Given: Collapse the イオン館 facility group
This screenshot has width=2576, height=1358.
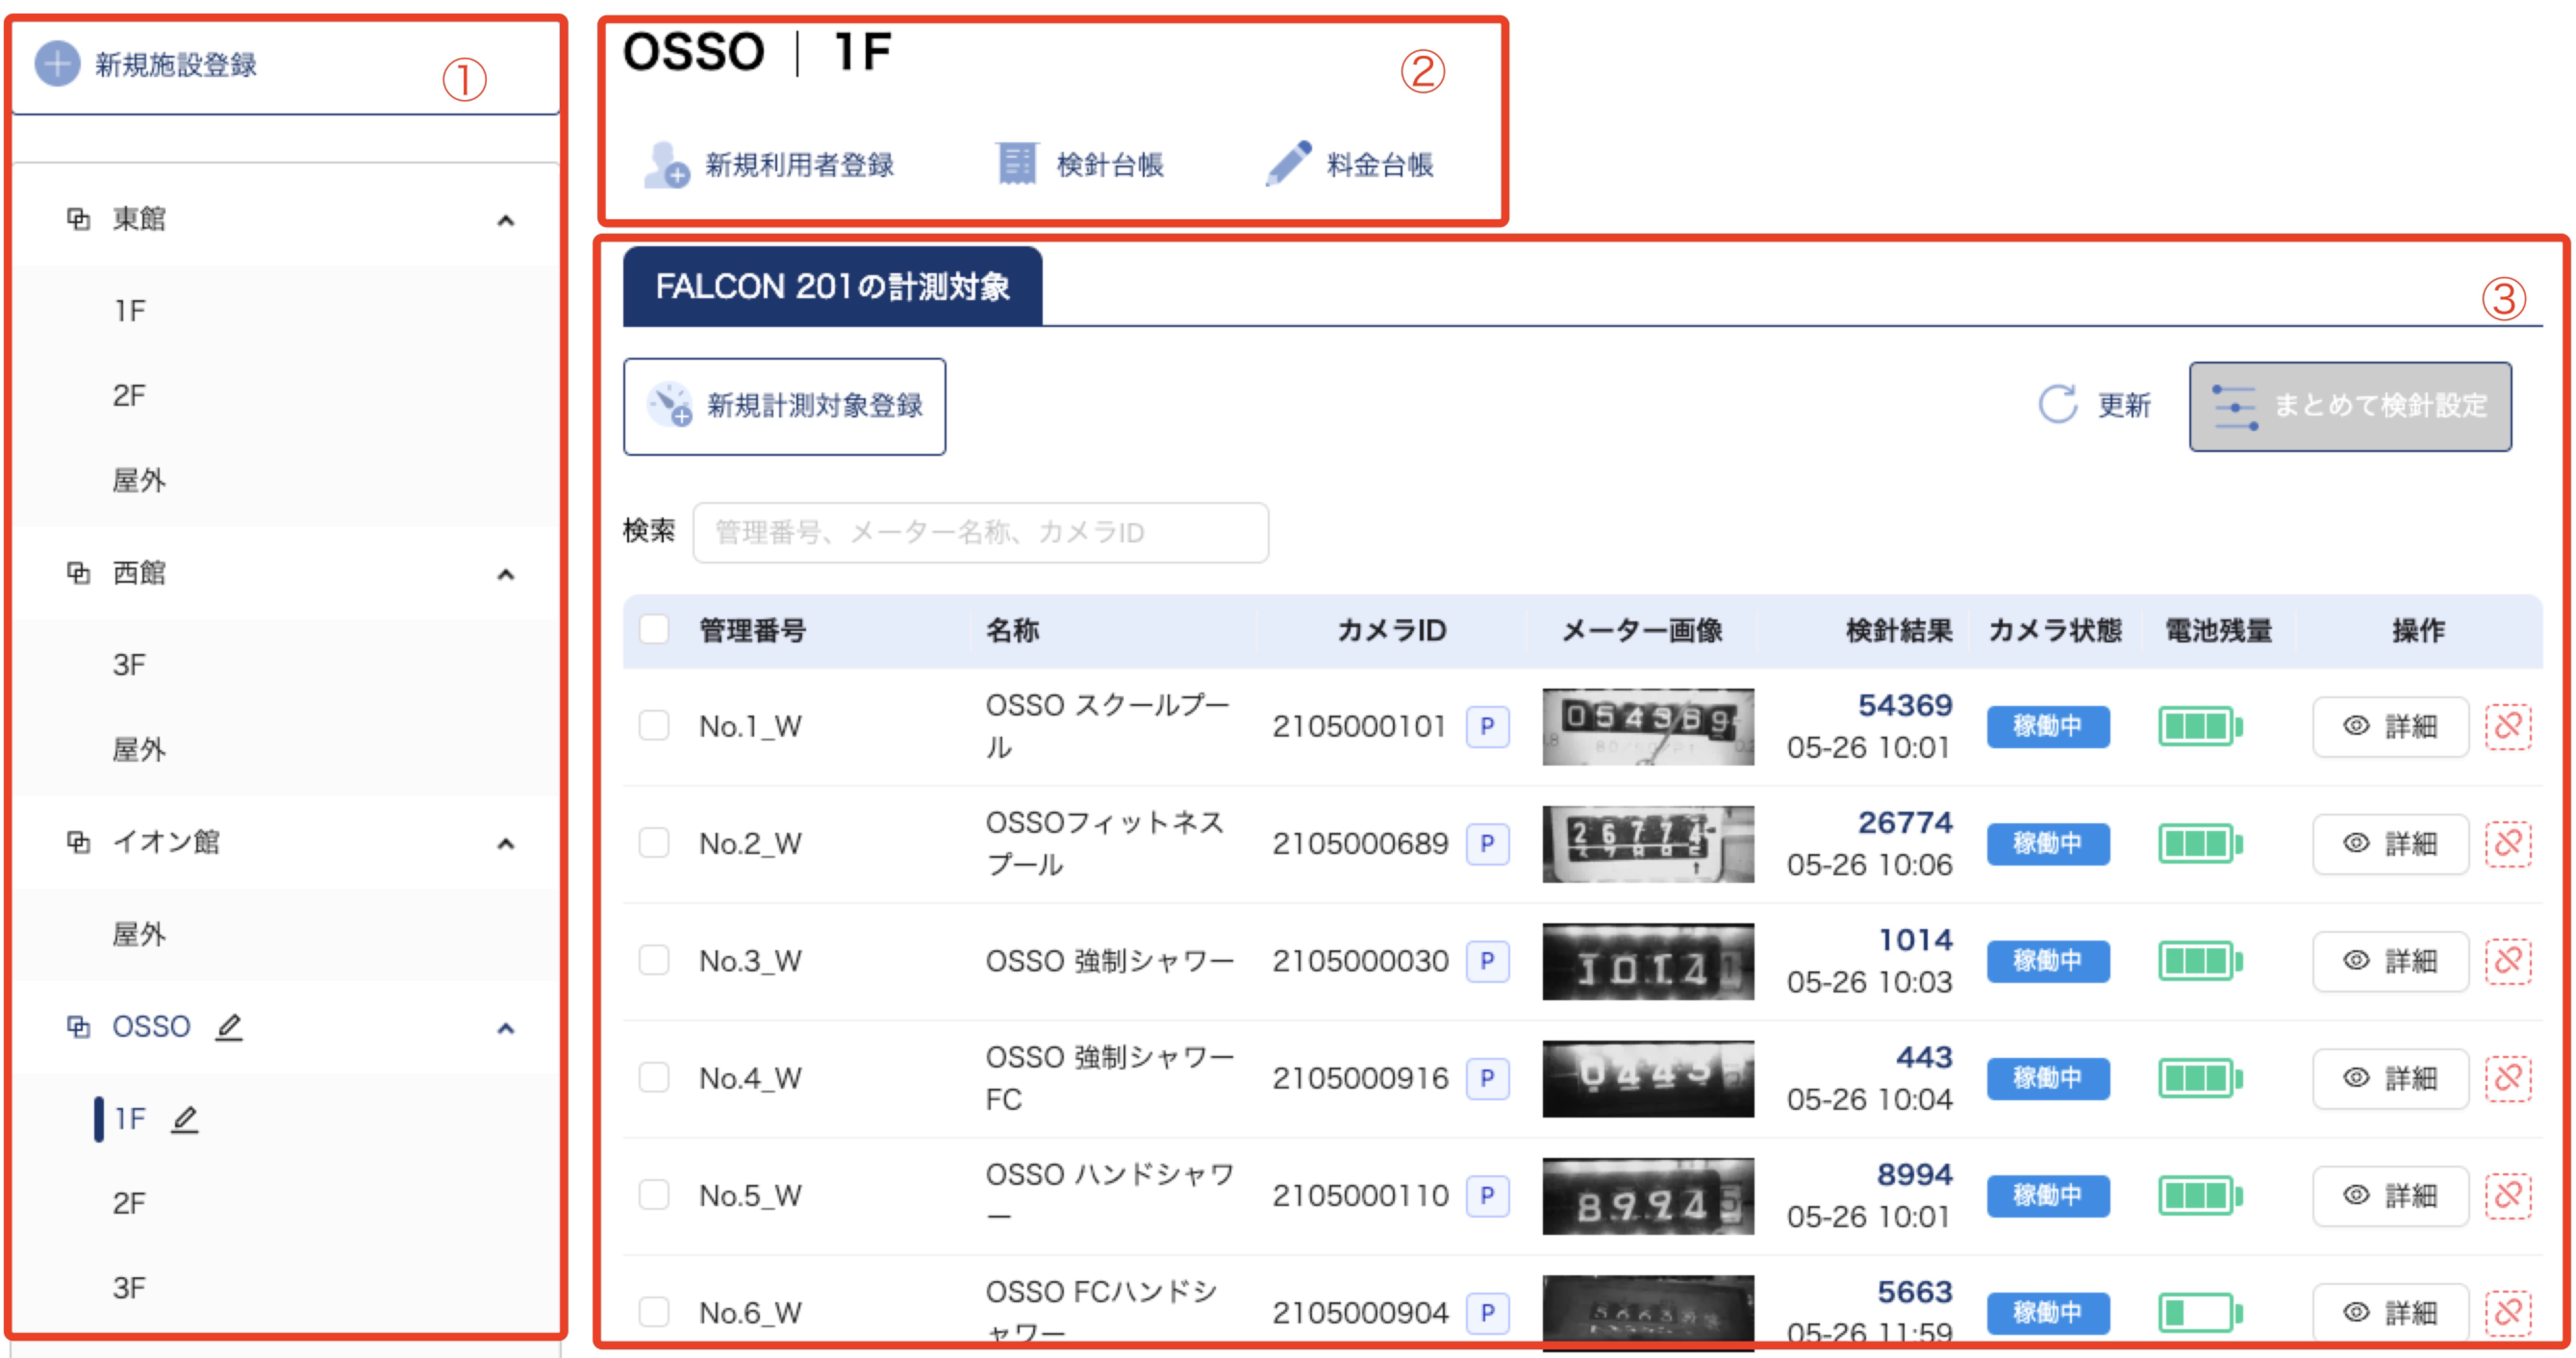Looking at the screenshot, I should pyautogui.click(x=506, y=843).
